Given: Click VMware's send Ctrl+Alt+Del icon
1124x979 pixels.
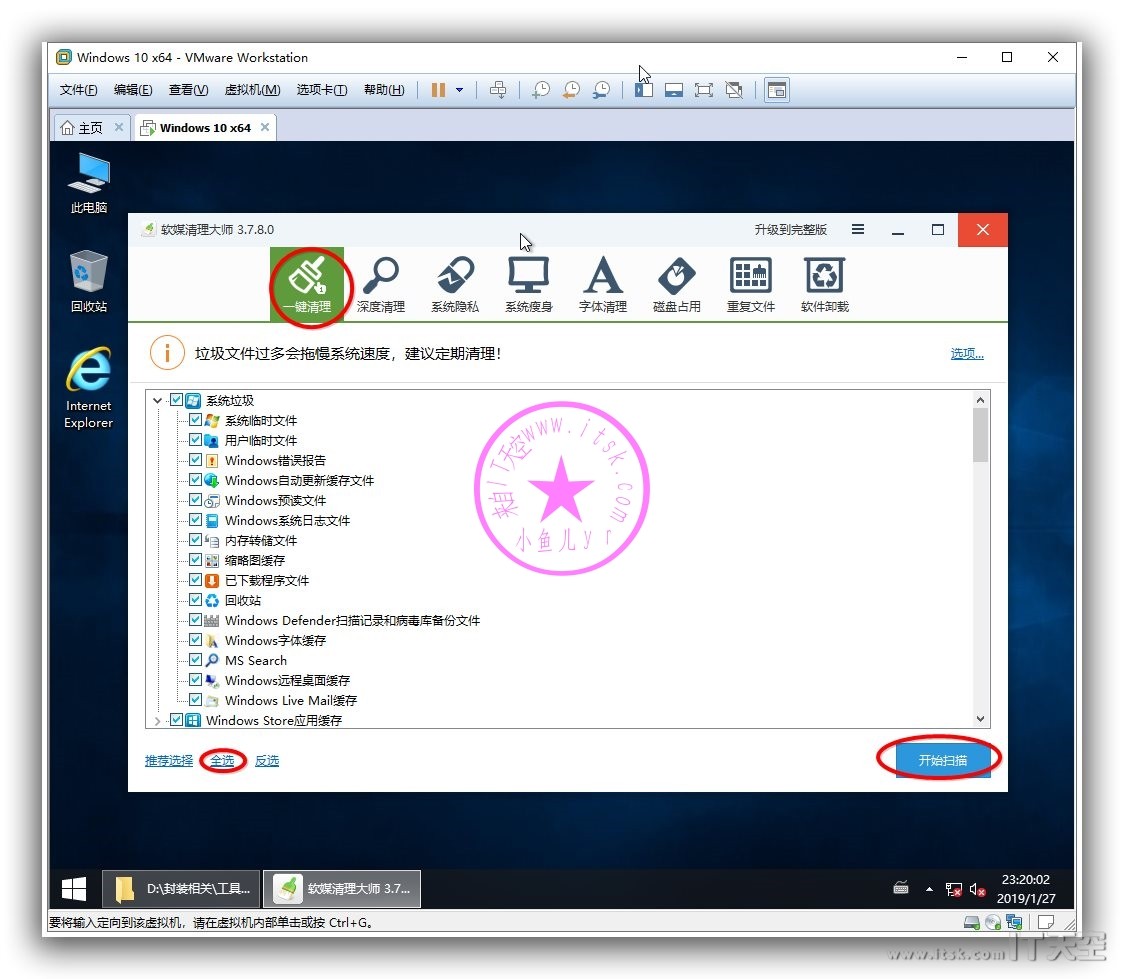Looking at the screenshot, I should (x=497, y=90).
